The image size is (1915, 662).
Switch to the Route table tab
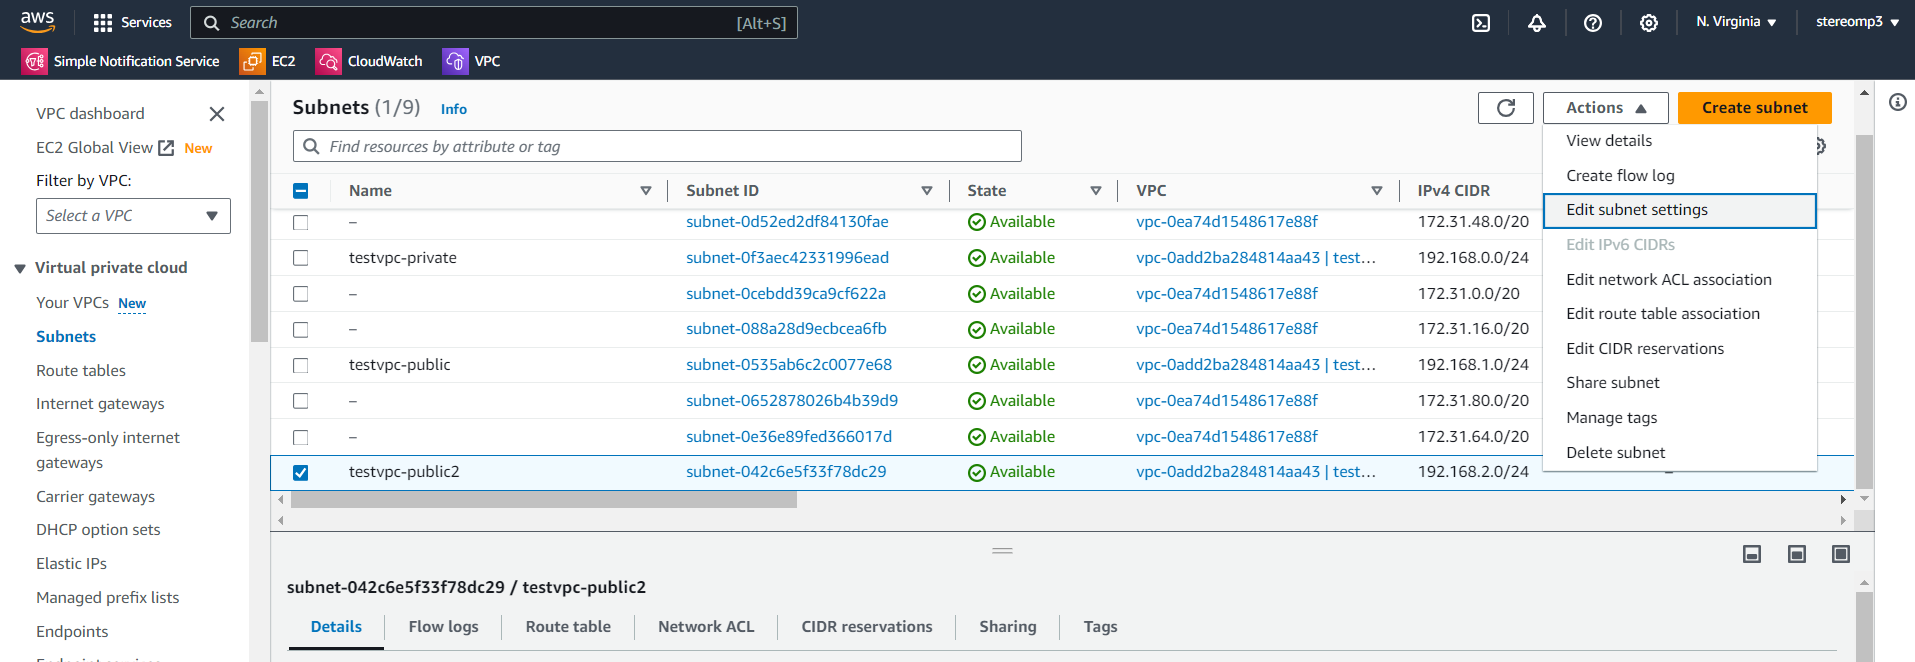click(568, 627)
